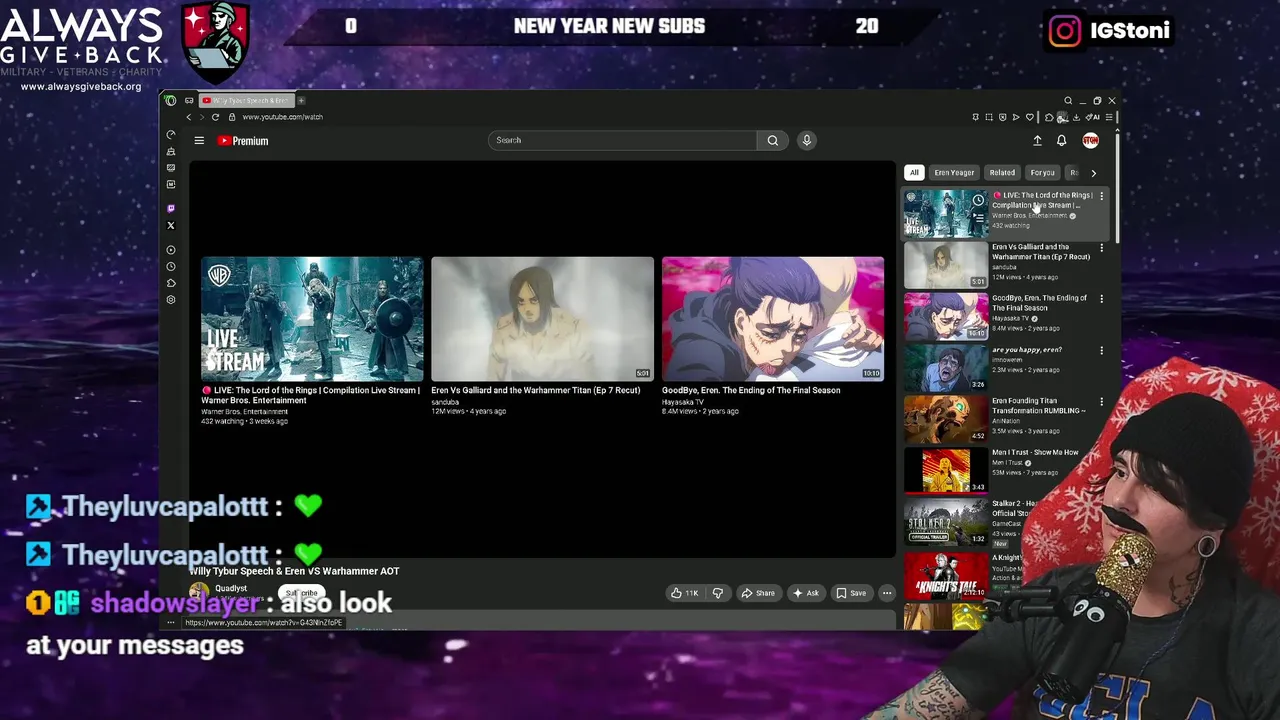Reload the page with the refresh icon
The width and height of the screenshot is (1280, 720).
point(215,117)
